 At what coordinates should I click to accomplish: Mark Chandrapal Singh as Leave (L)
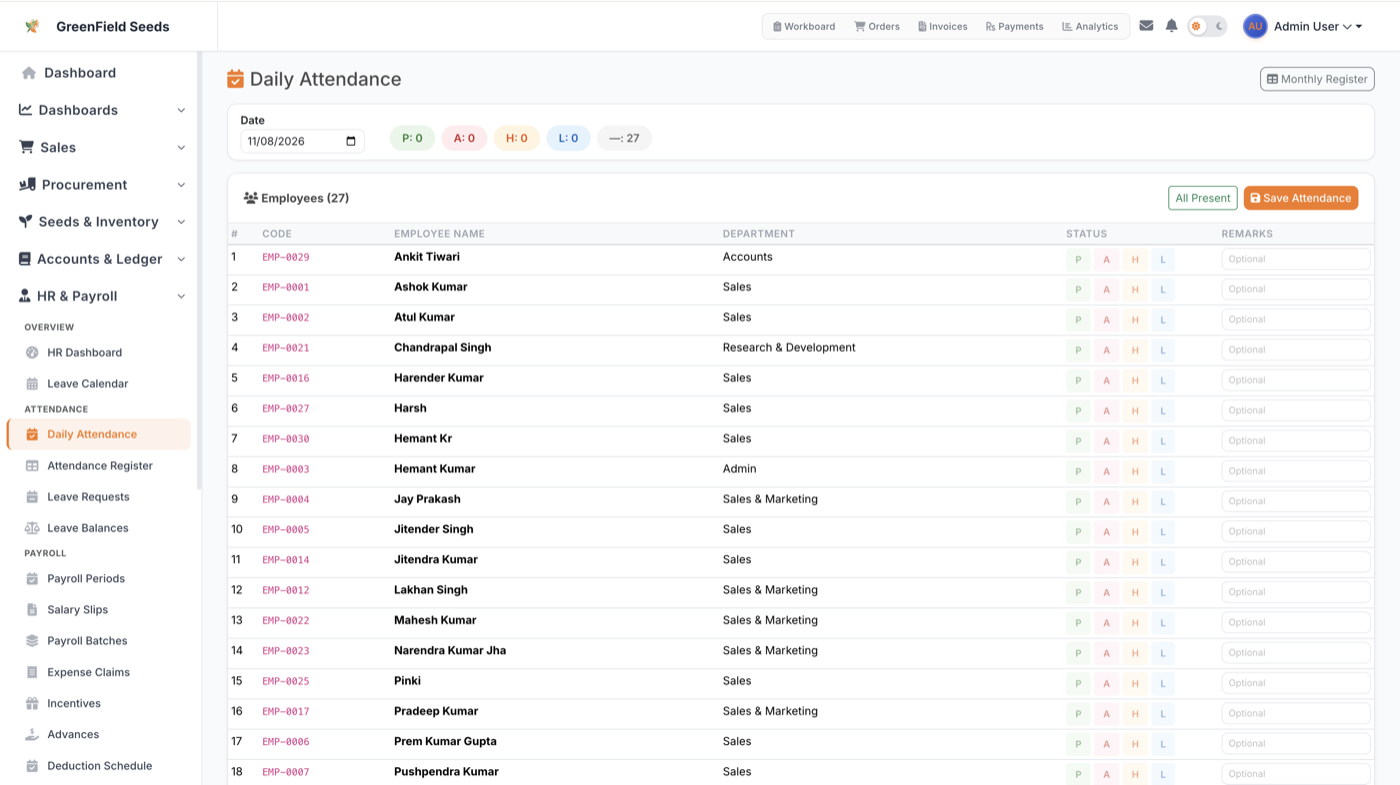pos(1163,350)
